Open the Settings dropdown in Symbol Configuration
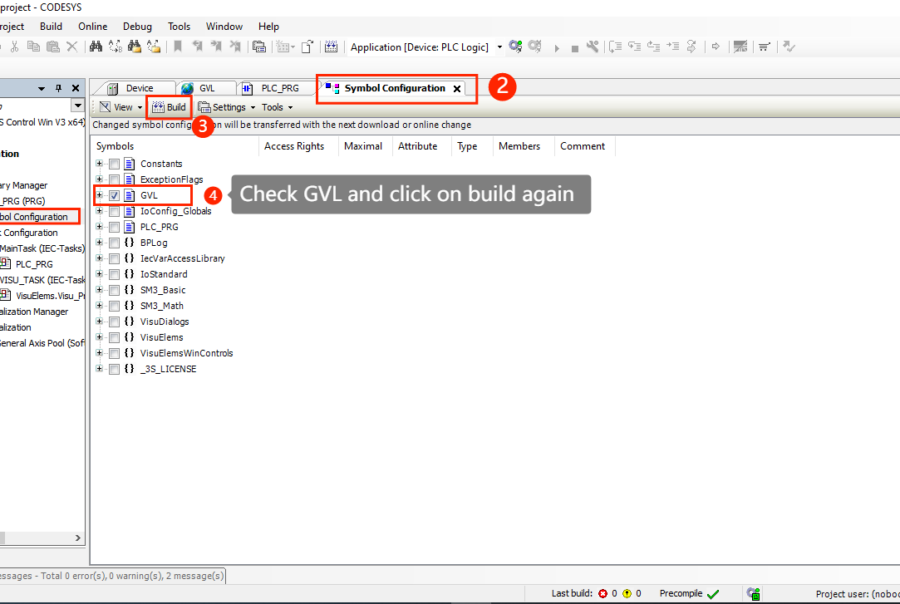Viewport: 900px width, 604px height. [x=226, y=107]
